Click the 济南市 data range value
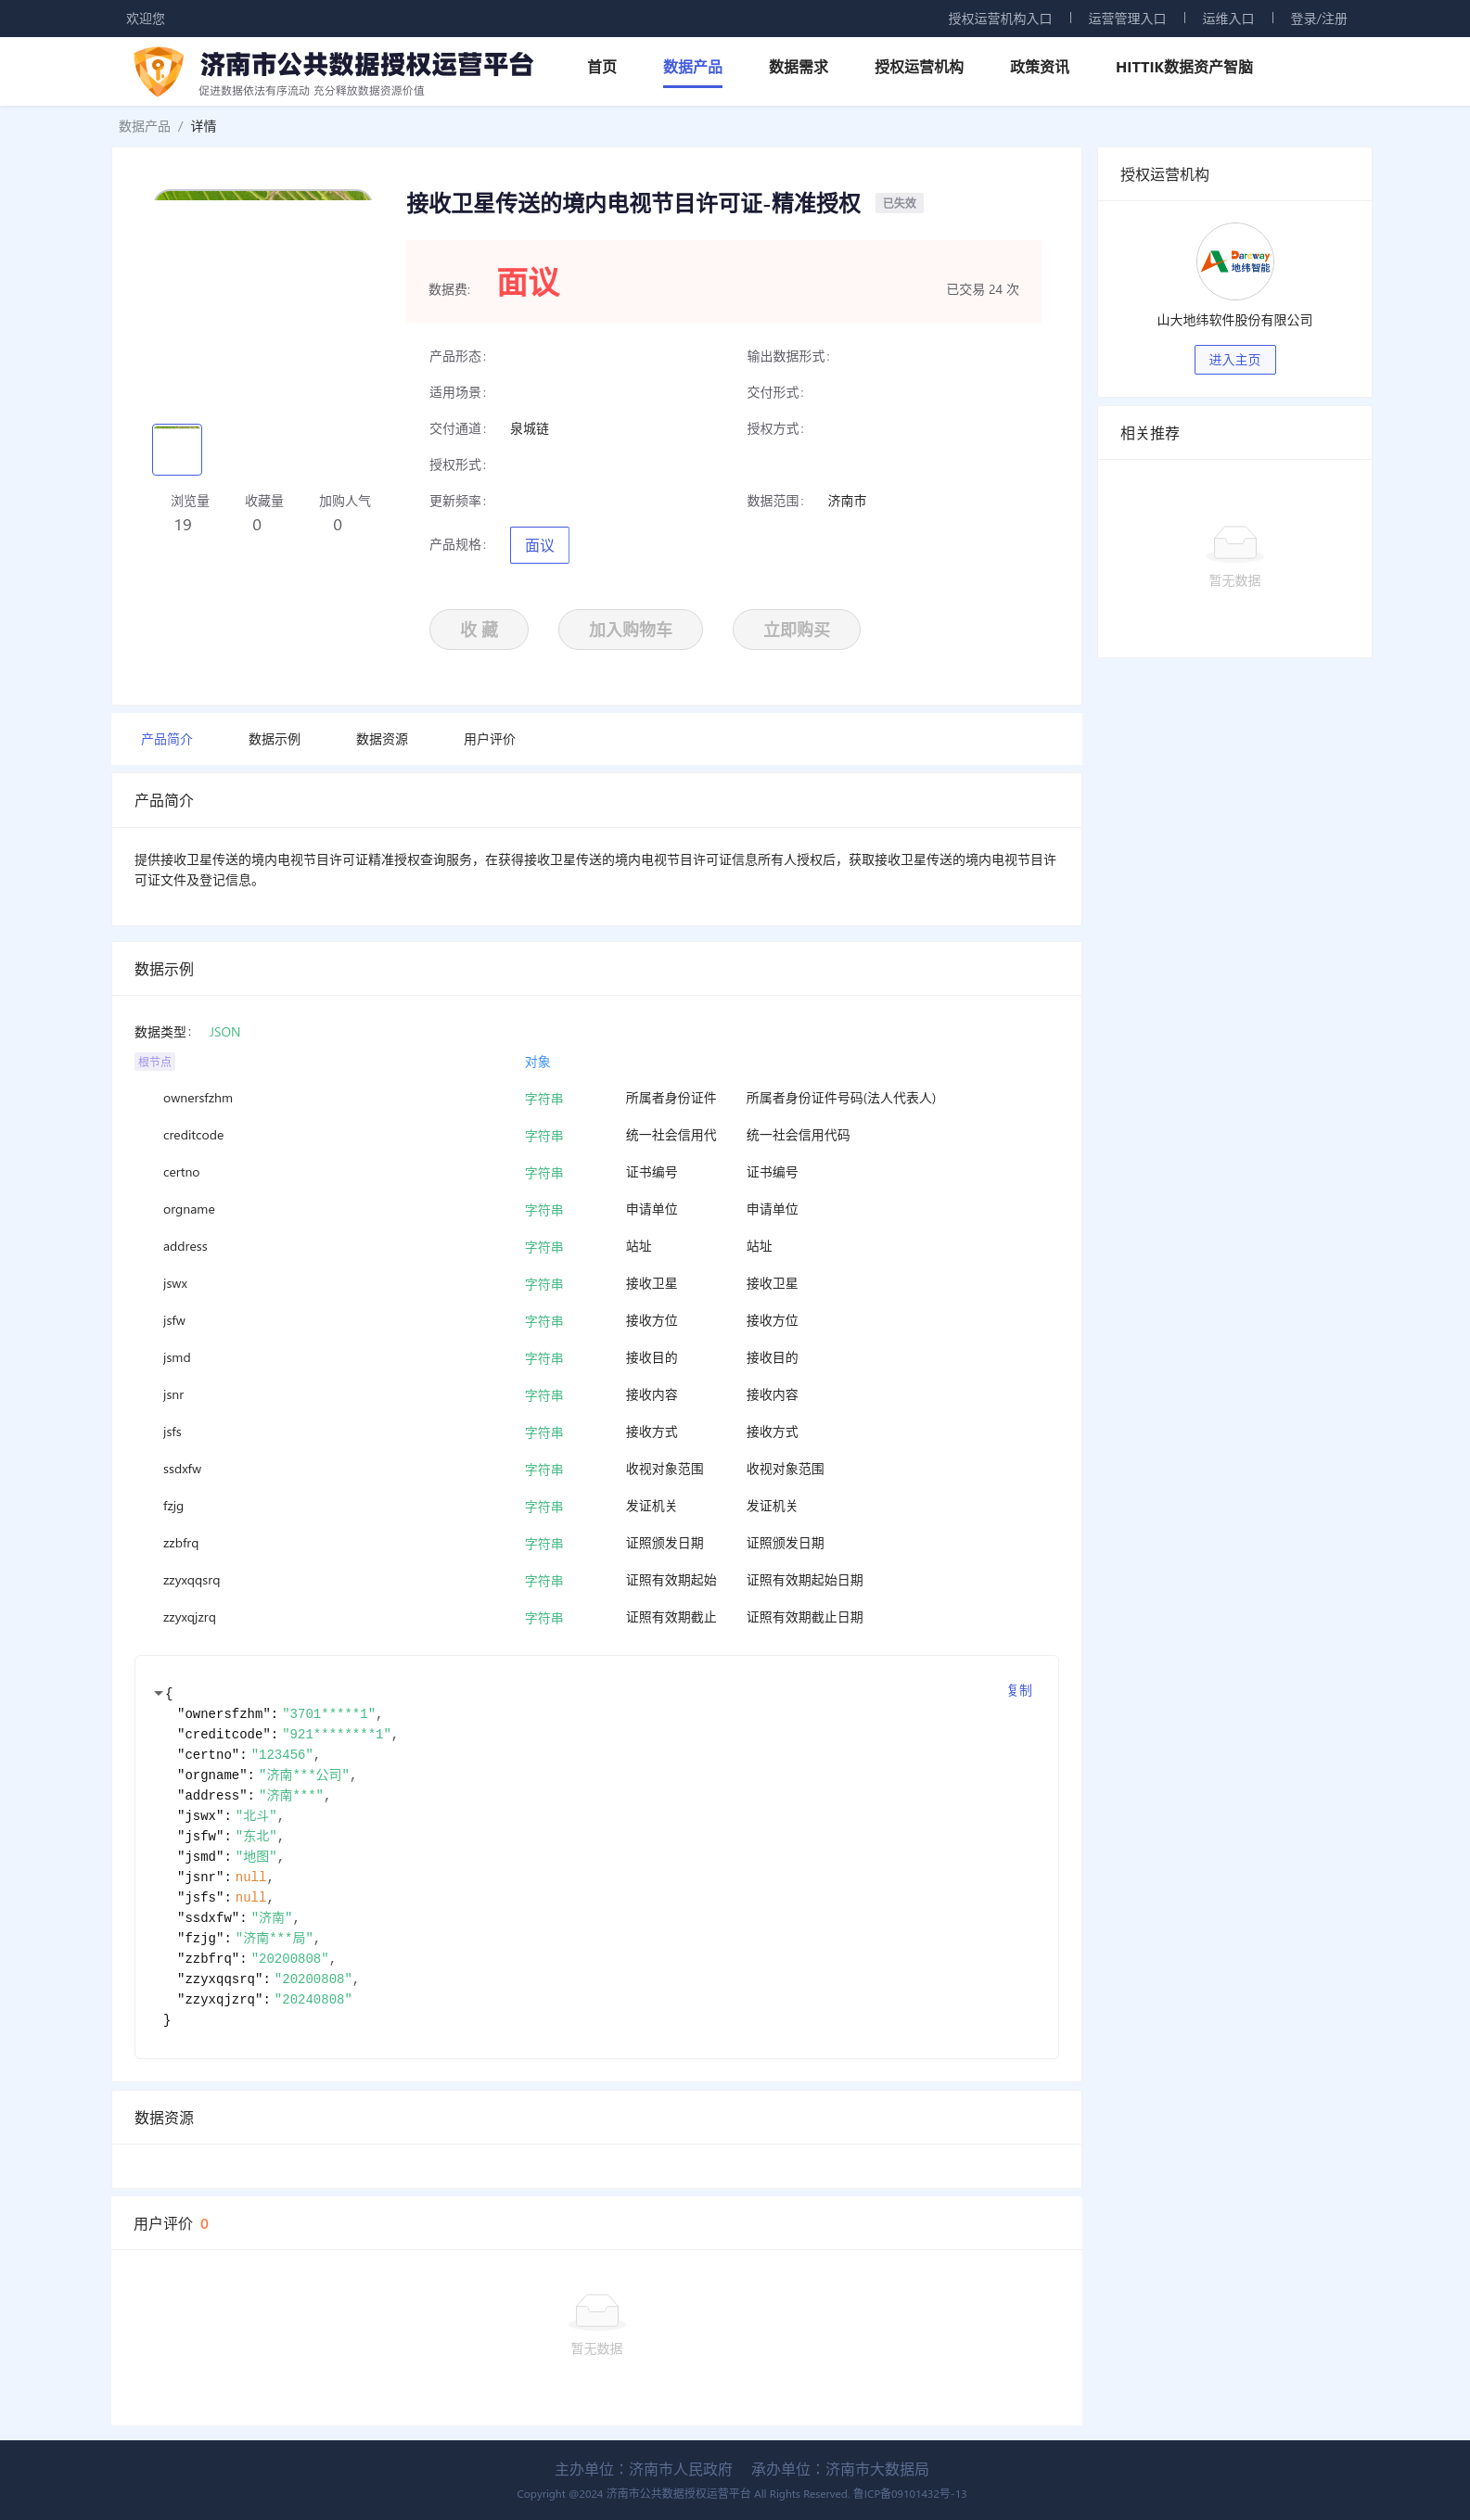 [x=847, y=501]
